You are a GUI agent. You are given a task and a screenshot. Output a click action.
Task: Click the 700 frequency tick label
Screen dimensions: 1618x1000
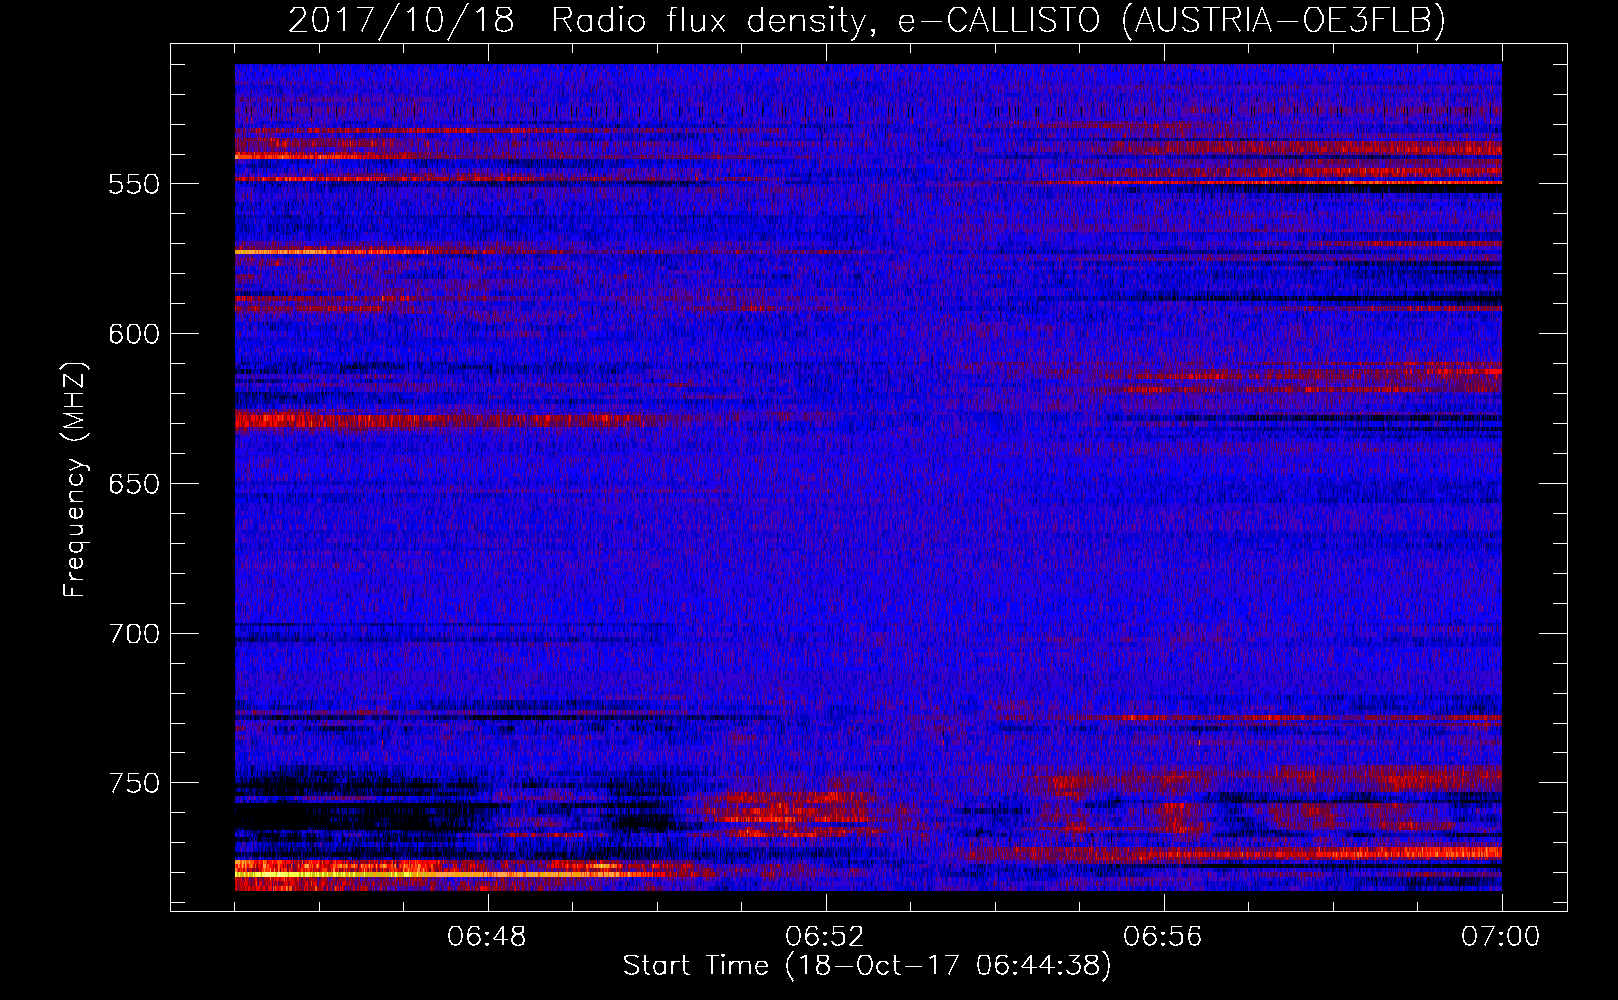point(133,634)
